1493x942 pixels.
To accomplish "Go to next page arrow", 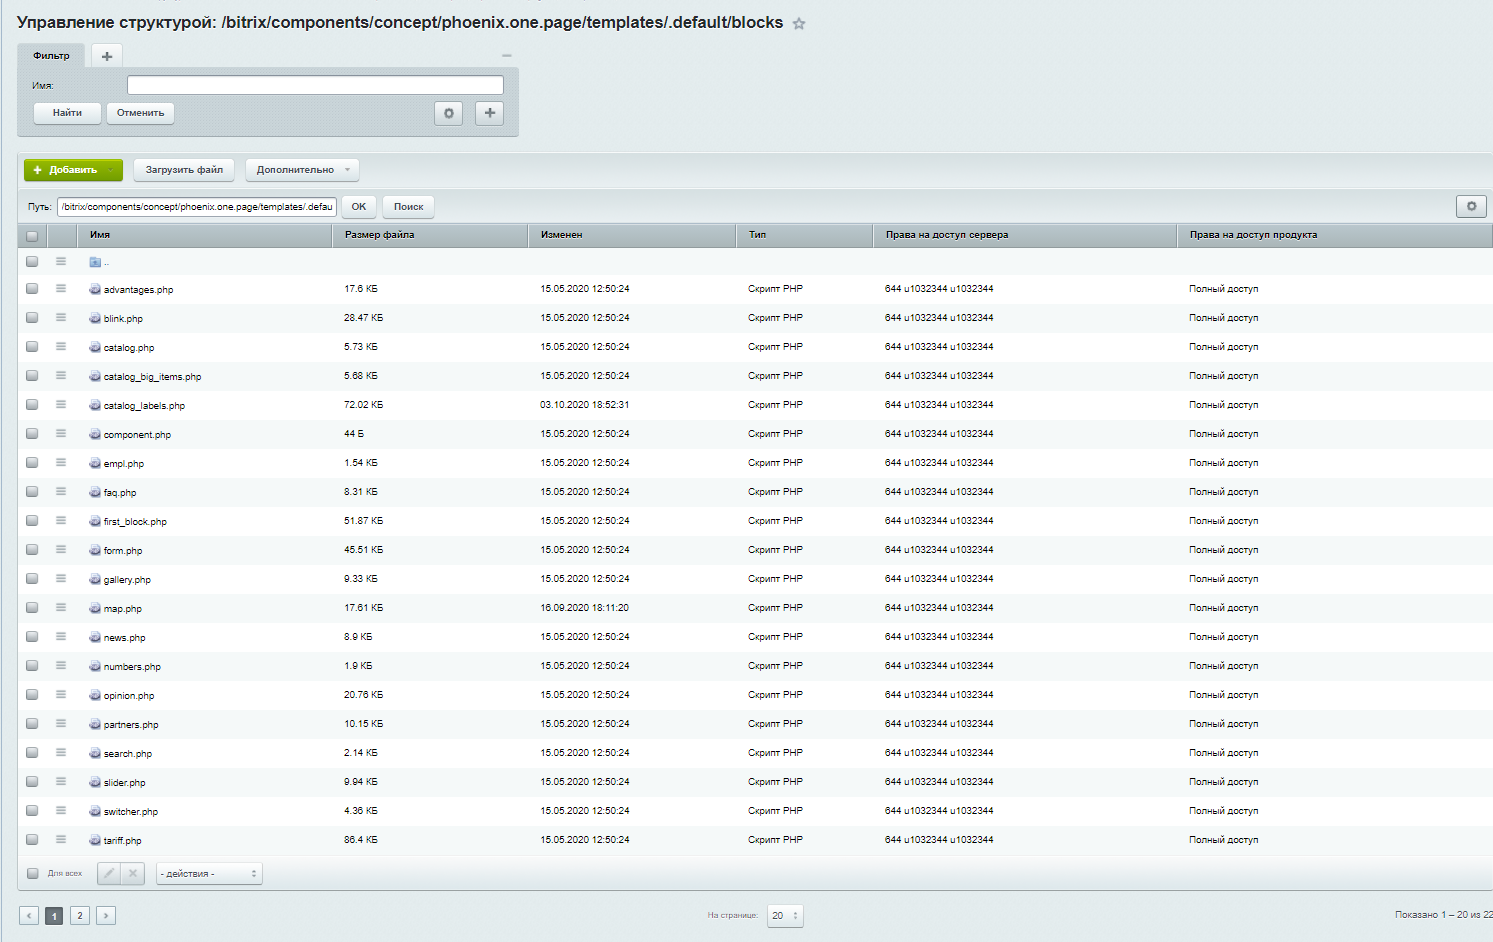I will click(106, 915).
